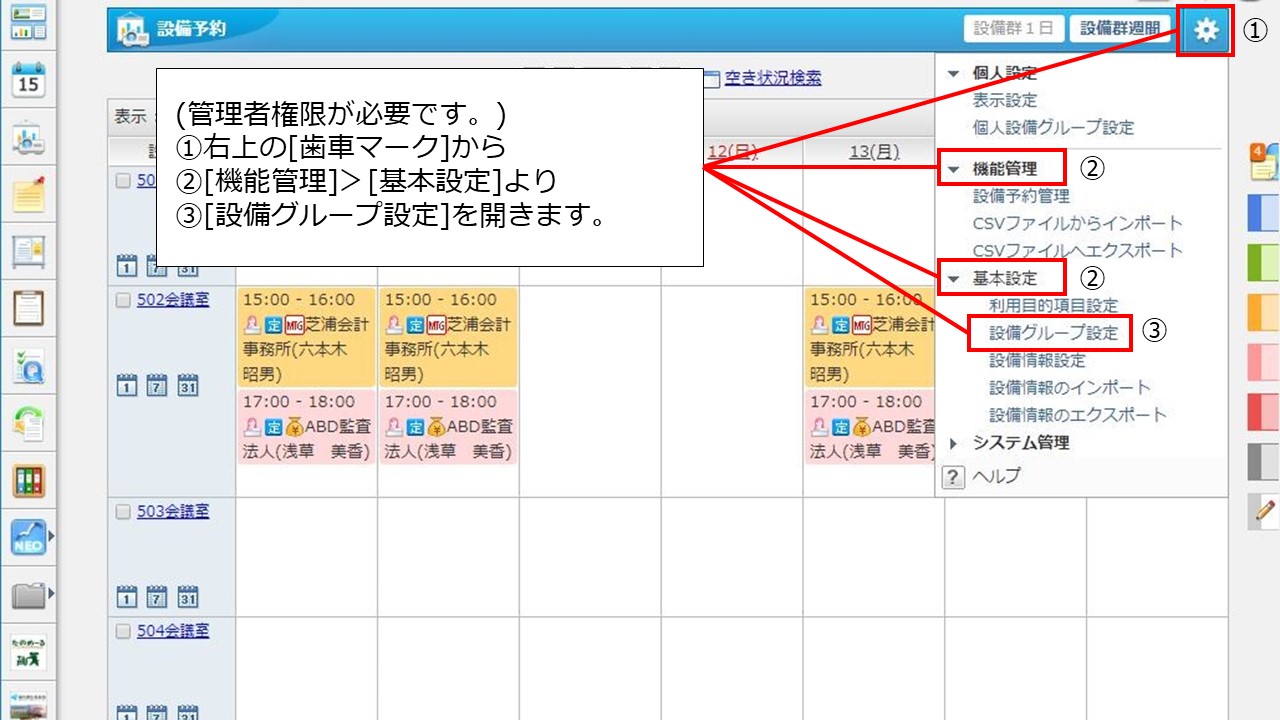Click the 31-day view icon for 502会議室

[187, 385]
